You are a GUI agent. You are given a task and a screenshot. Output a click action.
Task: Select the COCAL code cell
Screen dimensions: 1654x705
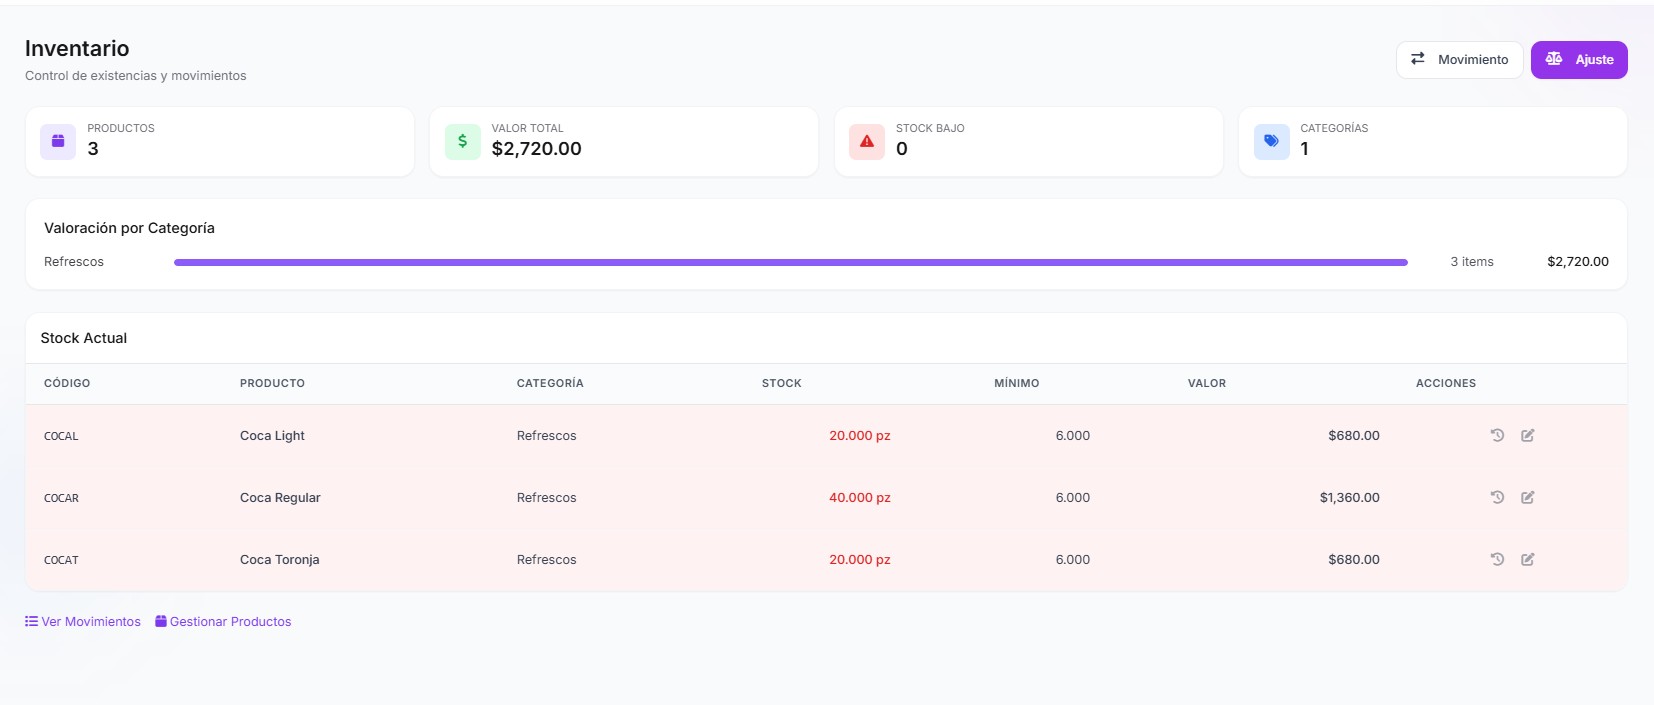click(61, 436)
